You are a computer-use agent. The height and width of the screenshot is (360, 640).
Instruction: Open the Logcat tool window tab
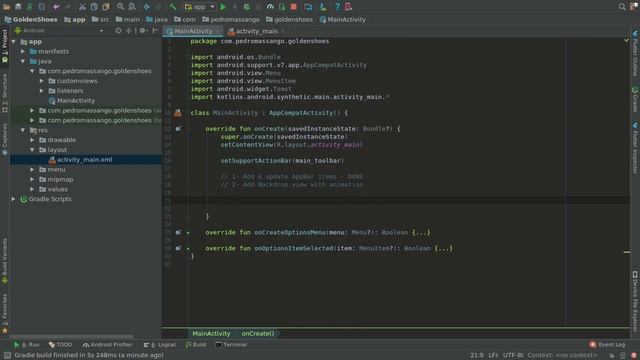160,345
